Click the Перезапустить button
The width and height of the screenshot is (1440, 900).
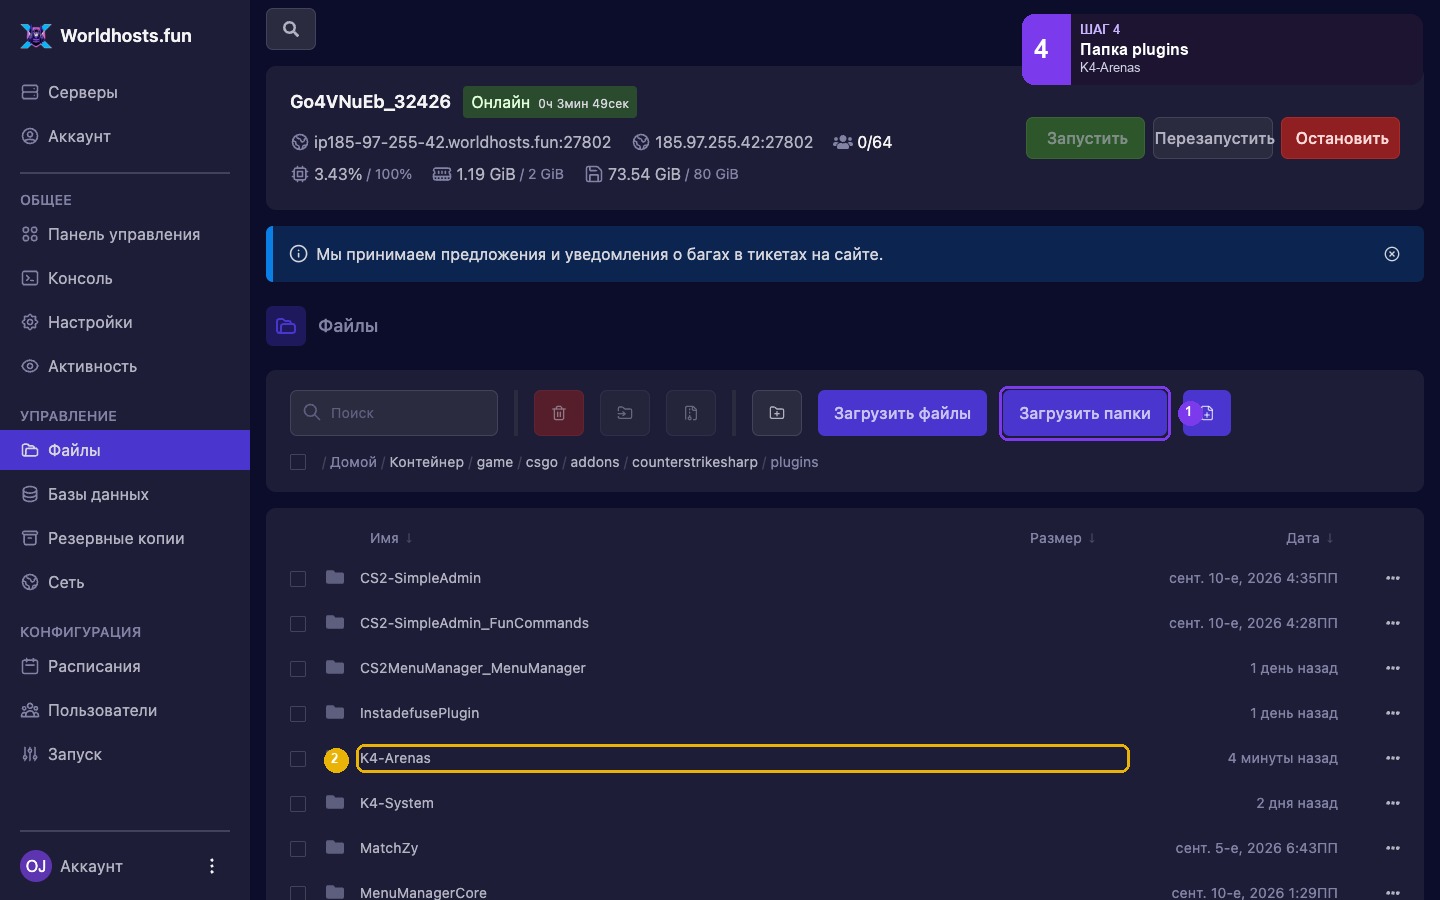(x=1213, y=138)
